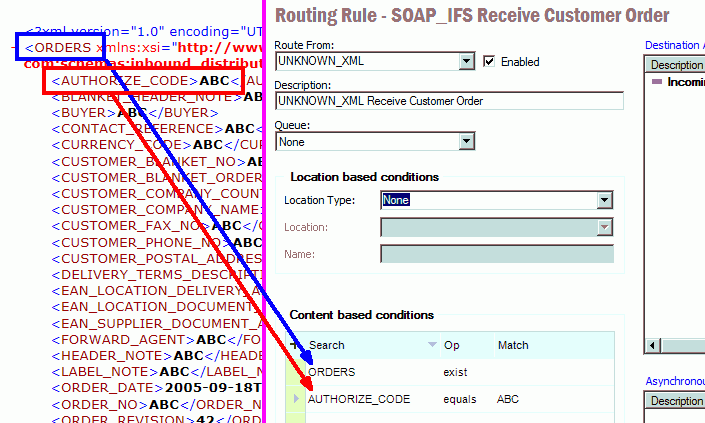Click the left scroll arrow under the Destination list
Image resolution: width=705 pixels, height=423 pixels.
[653, 345]
